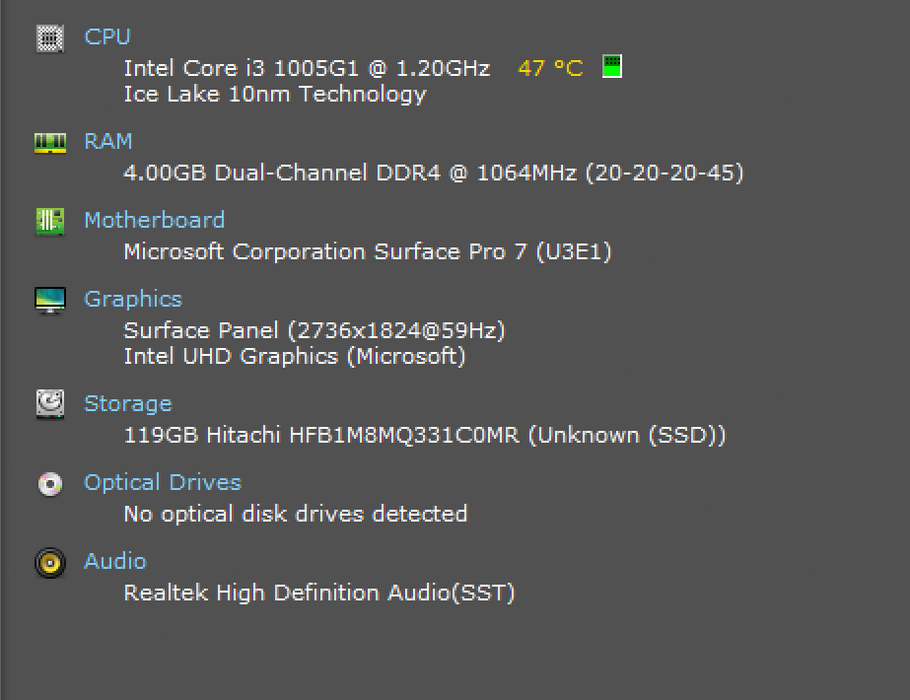Expand the Graphics section details
The image size is (910, 700).
click(133, 299)
